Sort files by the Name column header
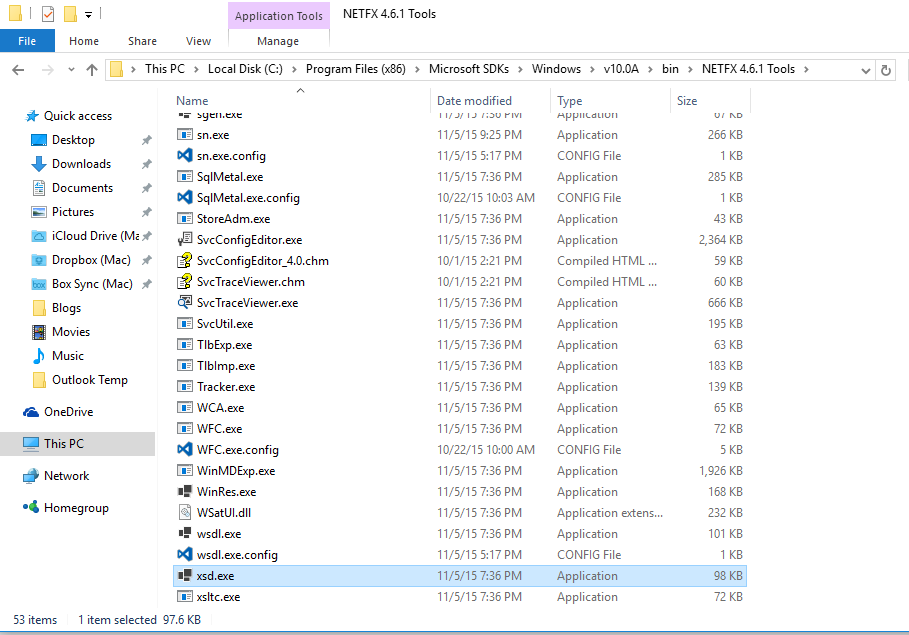Viewport: 909px width, 635px height. tap(301, 101)
